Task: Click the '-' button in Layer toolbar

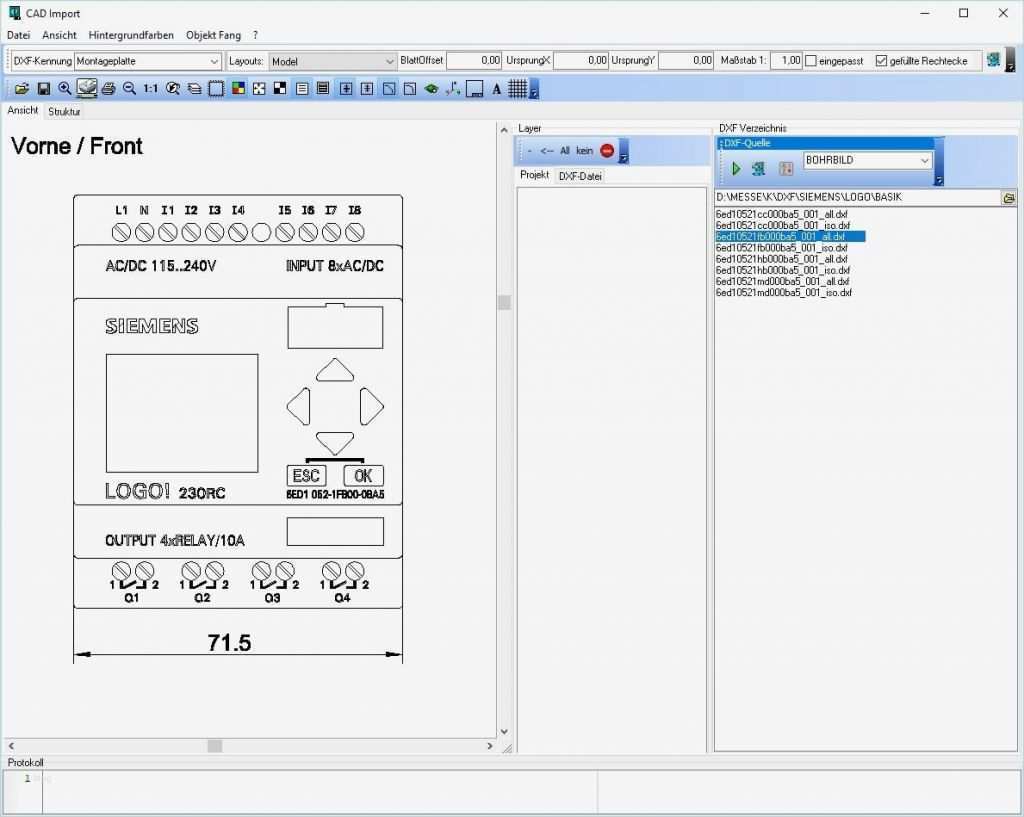Action: point(530,151)
